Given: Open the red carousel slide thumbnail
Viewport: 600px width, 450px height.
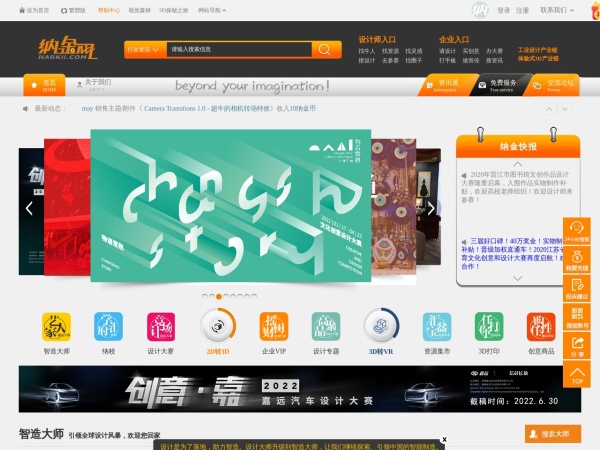Looking at the screenshot, I should 67,207.
